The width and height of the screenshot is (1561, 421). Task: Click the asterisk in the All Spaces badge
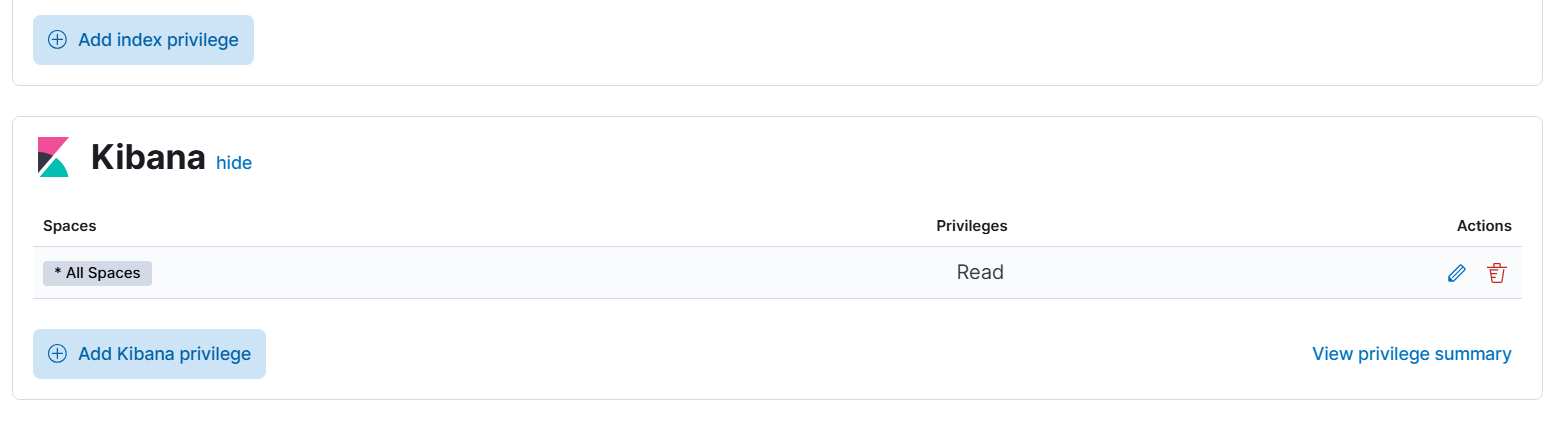point(58,273)
